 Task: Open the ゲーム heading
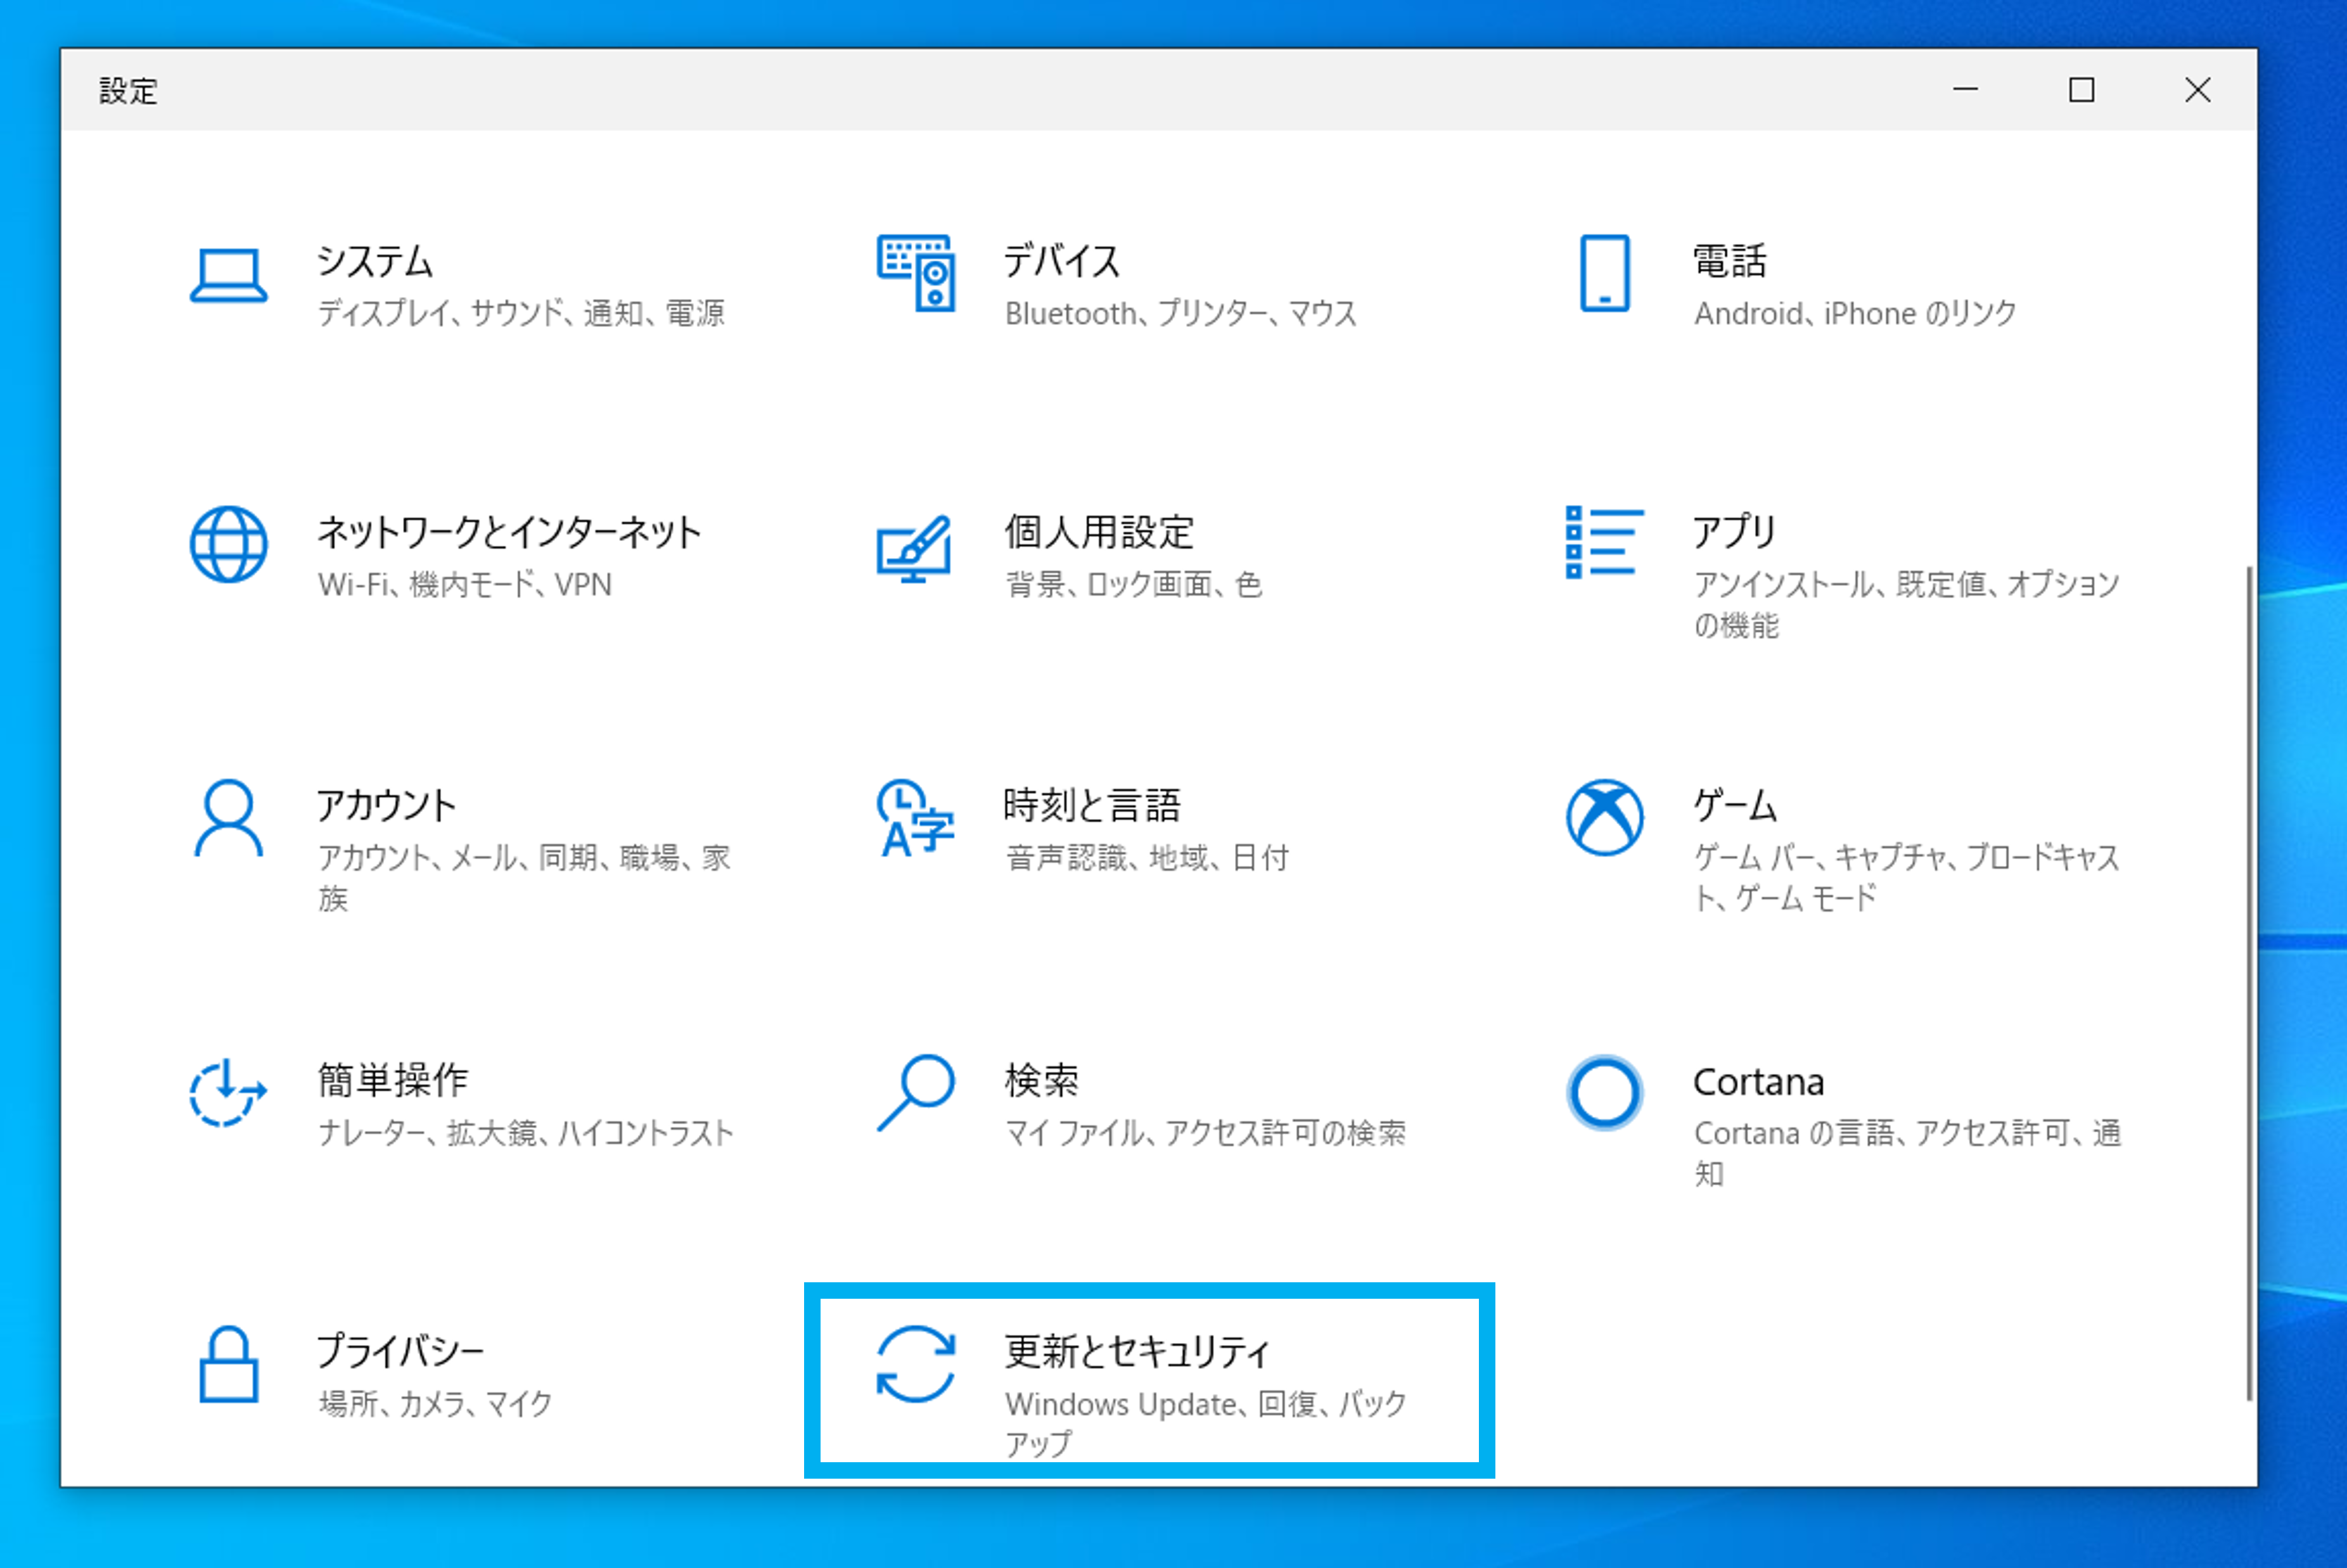[x=1735, y=806]
